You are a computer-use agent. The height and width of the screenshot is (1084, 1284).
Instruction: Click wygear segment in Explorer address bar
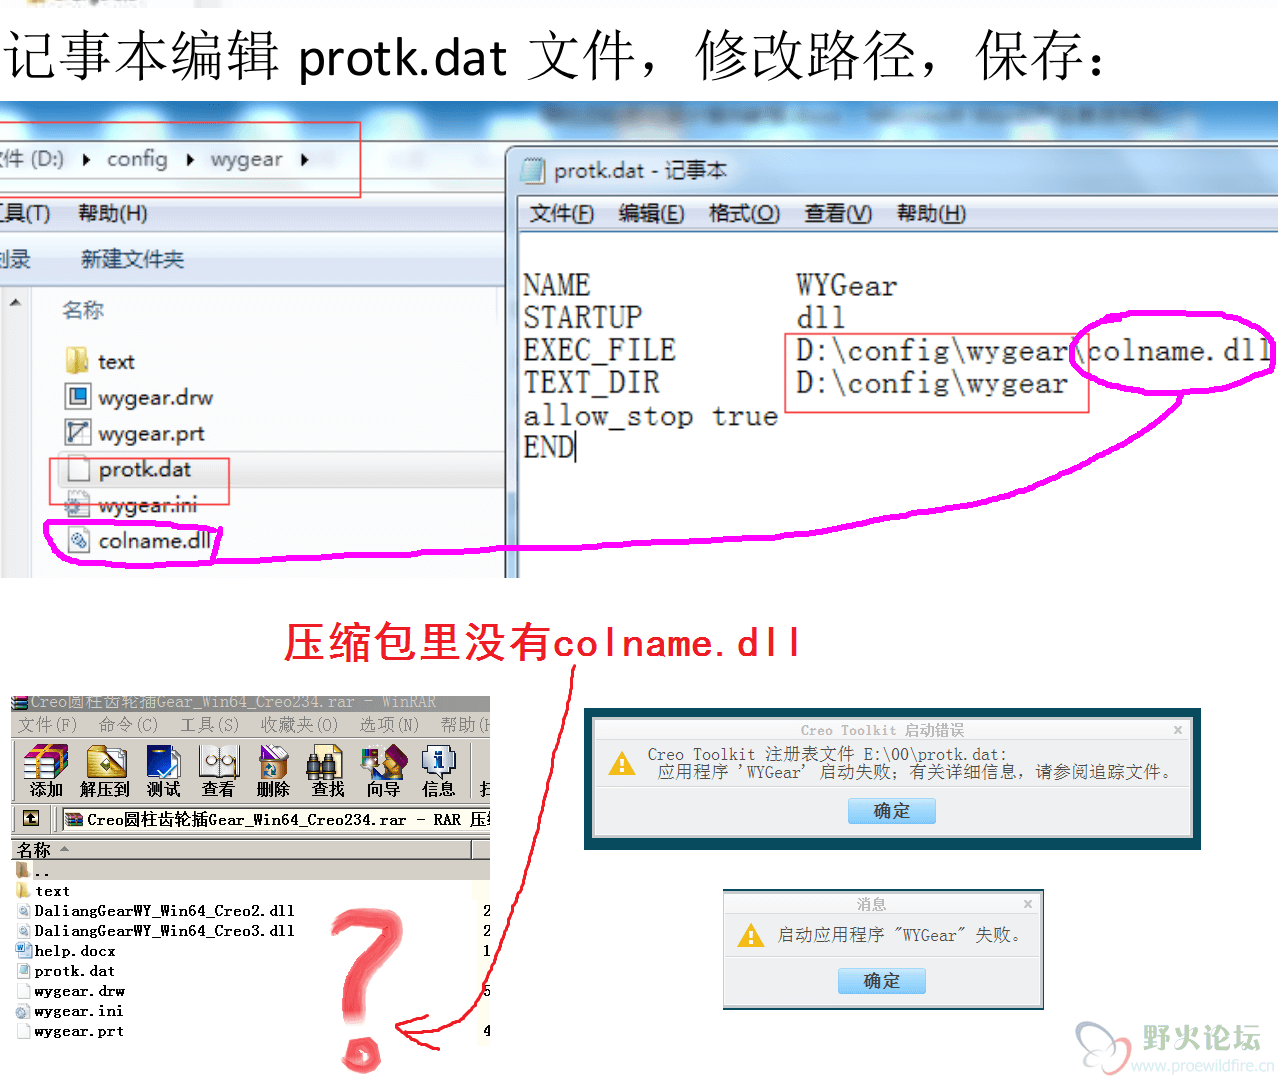tap(246, 160)
